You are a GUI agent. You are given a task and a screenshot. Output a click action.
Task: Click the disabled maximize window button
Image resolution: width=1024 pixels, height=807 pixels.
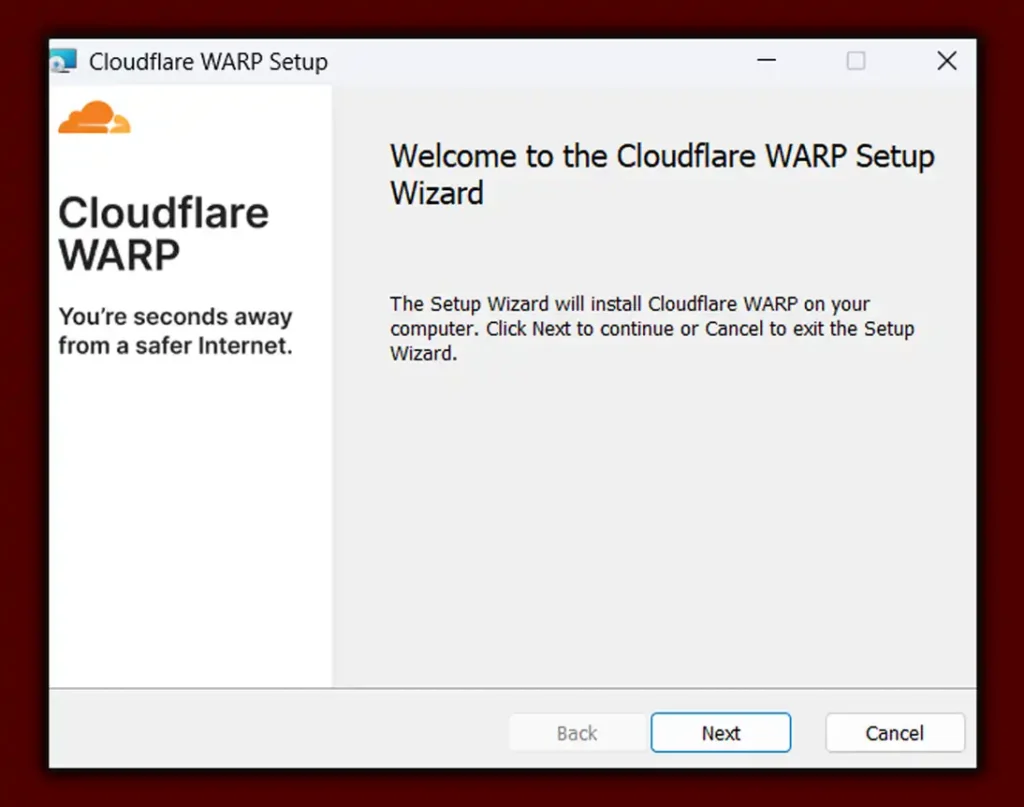(x=856, y=61)
